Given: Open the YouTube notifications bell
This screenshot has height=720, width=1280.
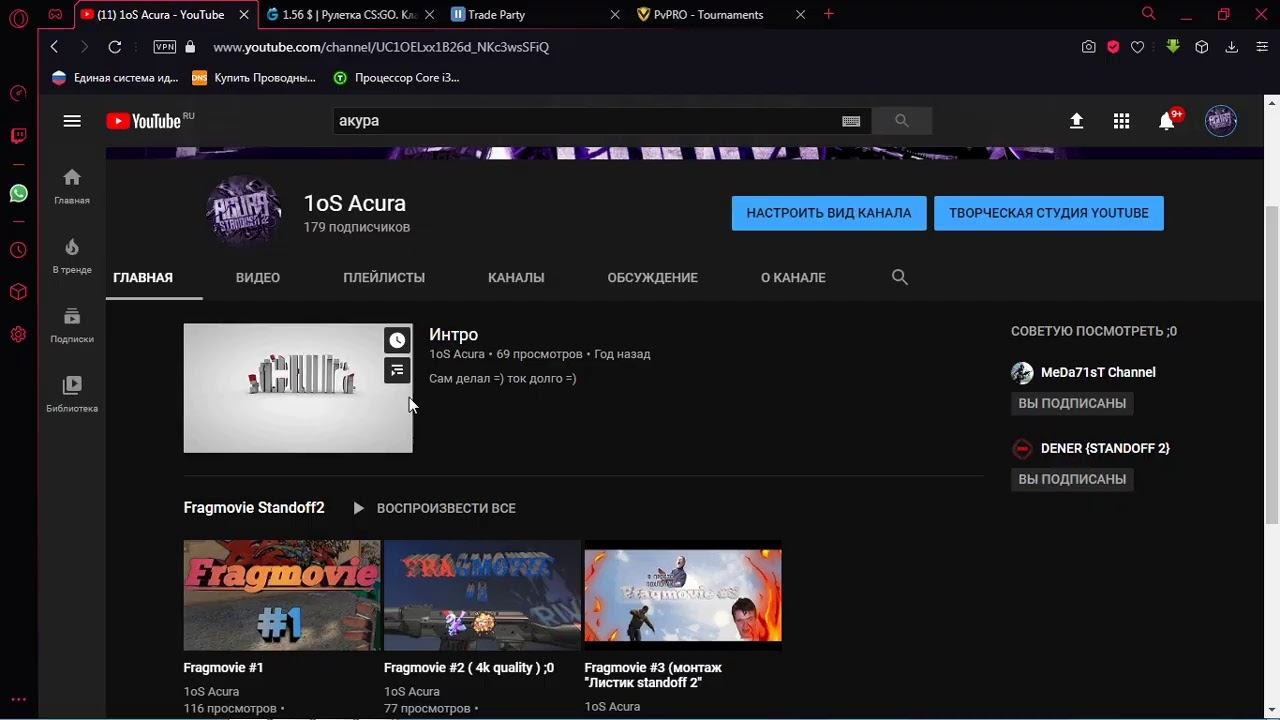Looking at the screenshot, I should pos(1167,120).
